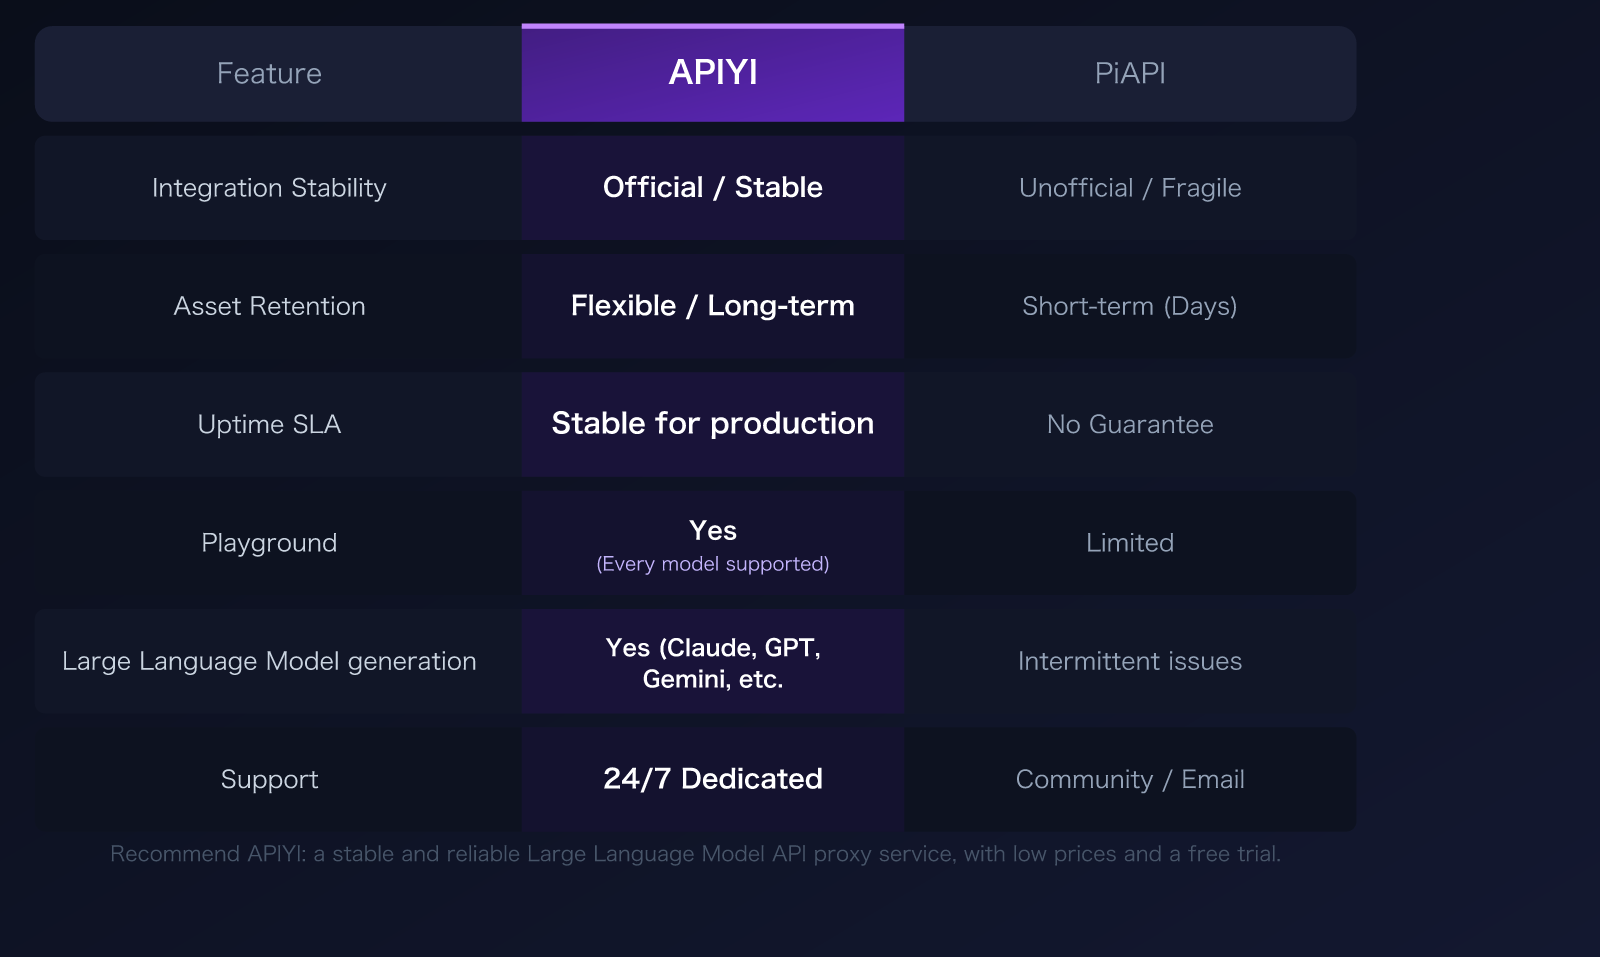Image resolution: width=1600 pixels, height=957 pixels.
Task: Click the Feature column header
Action: tap(269, 72)
